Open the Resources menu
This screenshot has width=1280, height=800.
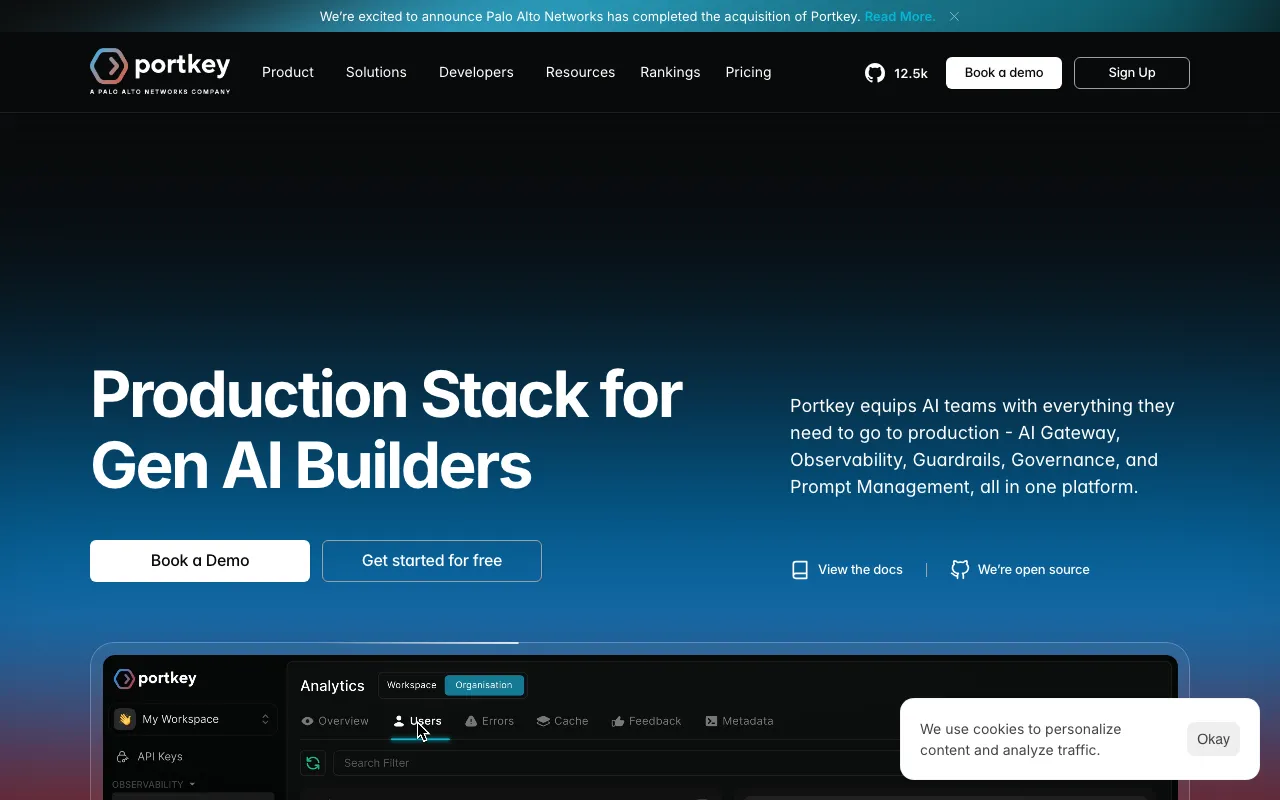580,72
